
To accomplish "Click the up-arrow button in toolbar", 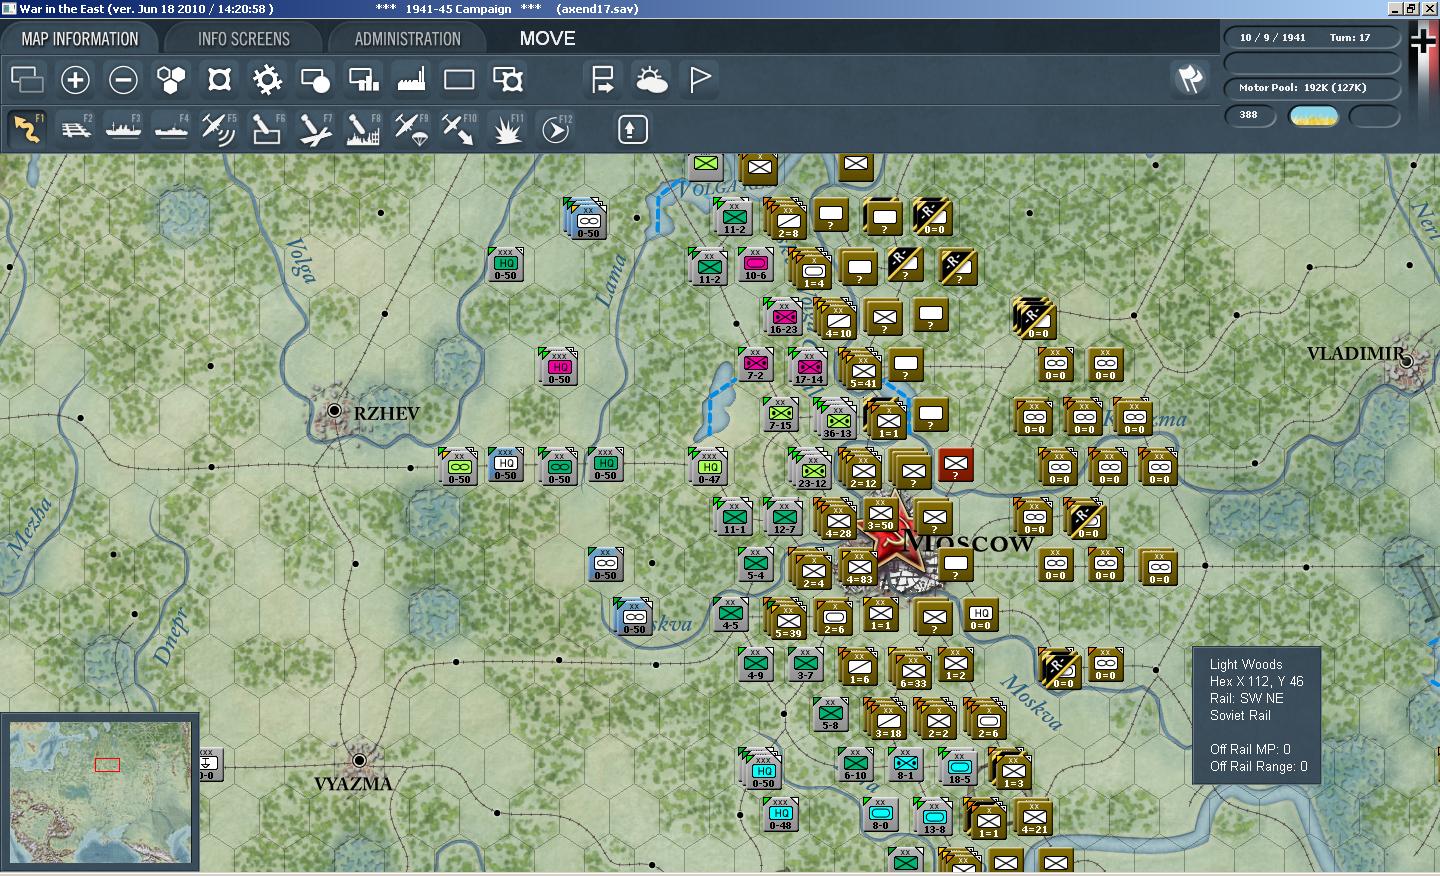I will click(x=632, y=129).
